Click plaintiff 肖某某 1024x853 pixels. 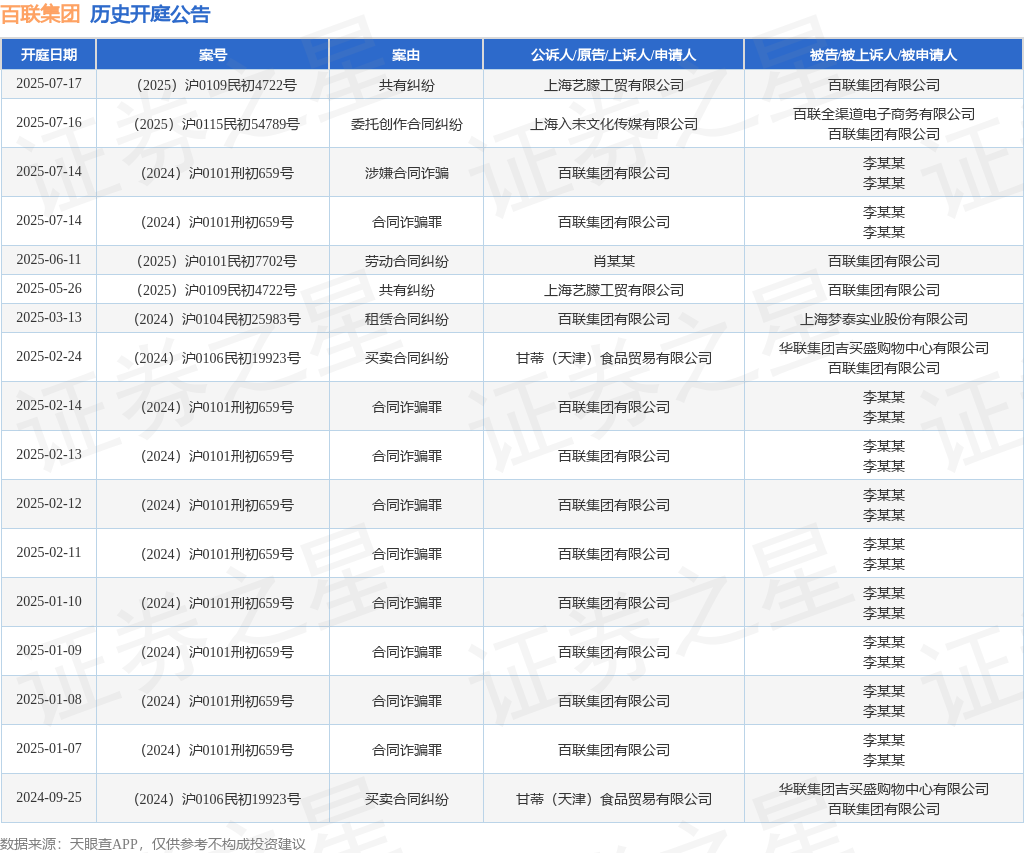[613, 261]
